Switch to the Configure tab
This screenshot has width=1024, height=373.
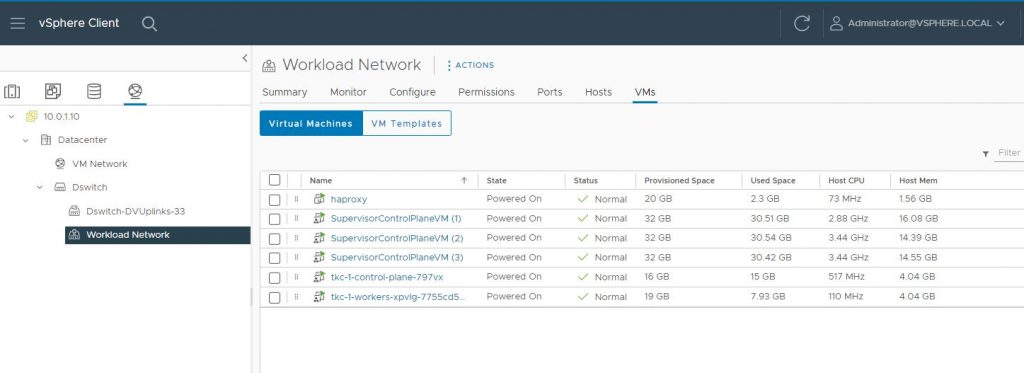tap(412, 92)
